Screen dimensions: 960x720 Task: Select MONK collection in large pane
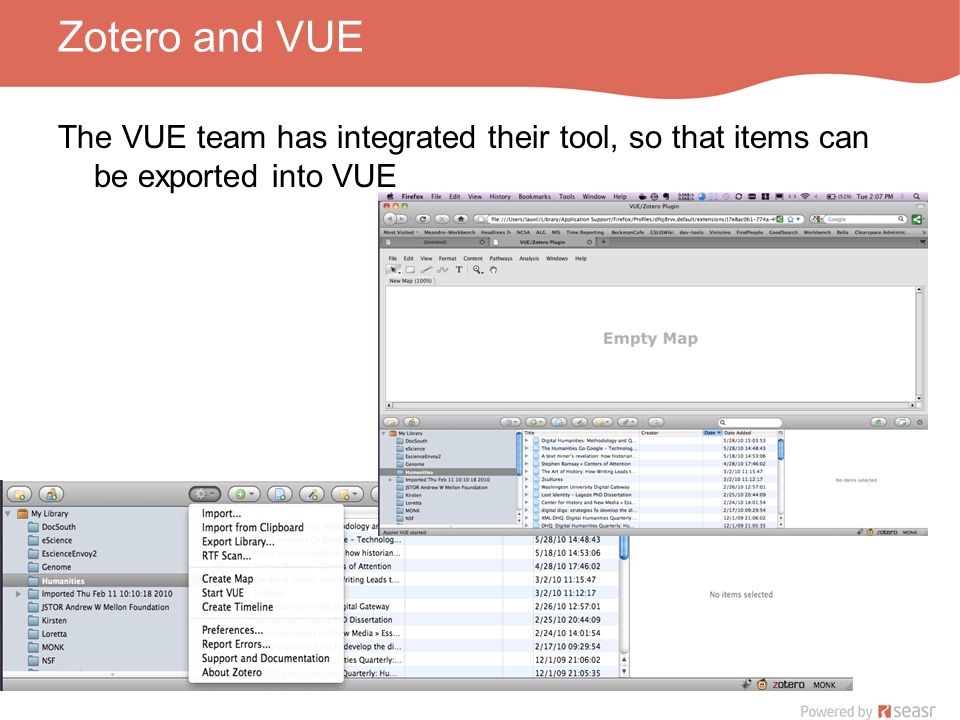(47, 647)
